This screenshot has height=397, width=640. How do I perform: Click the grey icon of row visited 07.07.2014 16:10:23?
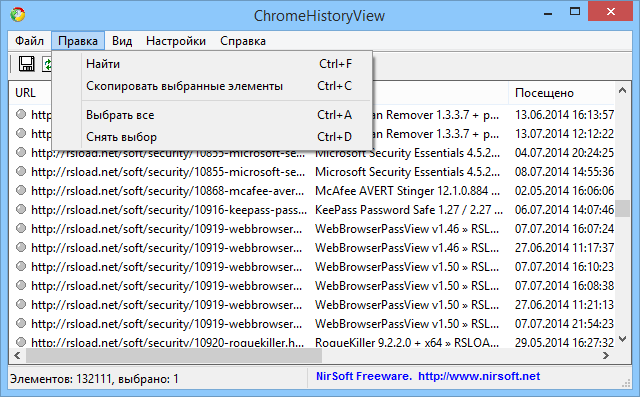[21, 266]
